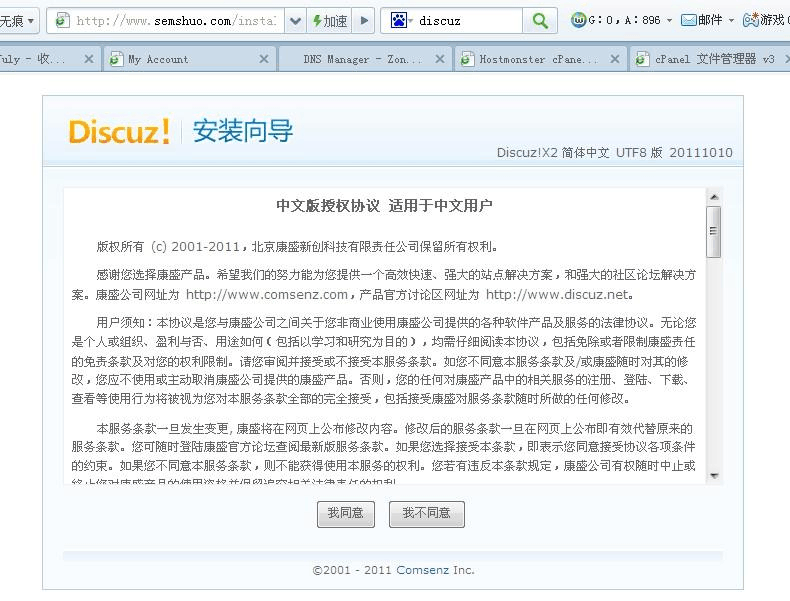Viewport: 790px width, 601px height.
Task: Click the URL address field
Action: [176, 21]
